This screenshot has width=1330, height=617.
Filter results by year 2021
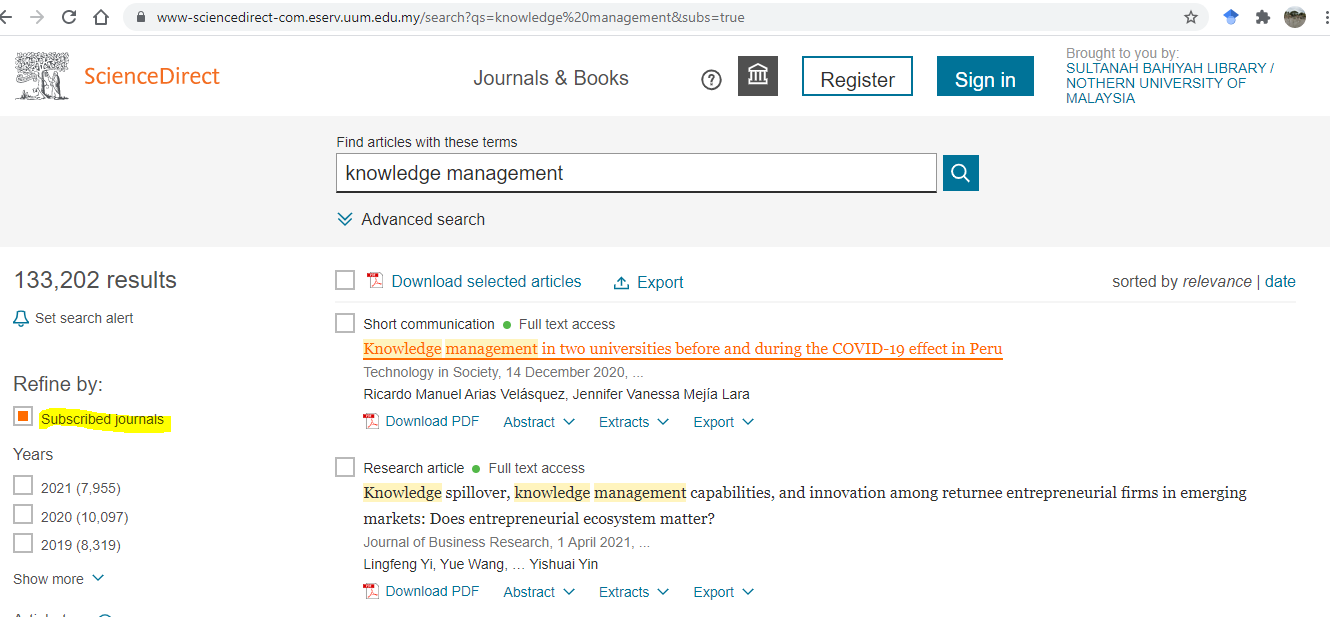[23, 486]
